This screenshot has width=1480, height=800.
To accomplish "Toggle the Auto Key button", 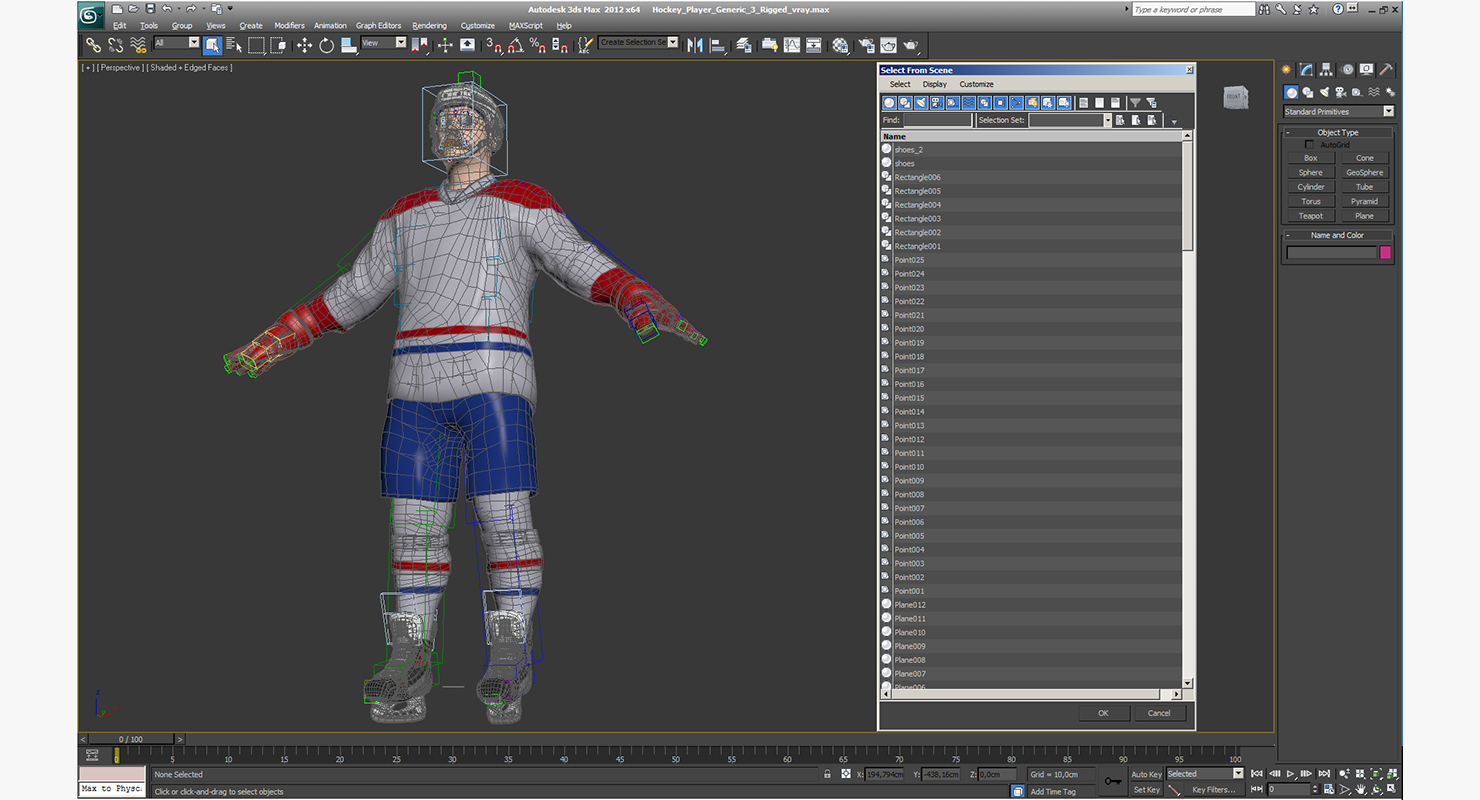I will [1146, 774].
